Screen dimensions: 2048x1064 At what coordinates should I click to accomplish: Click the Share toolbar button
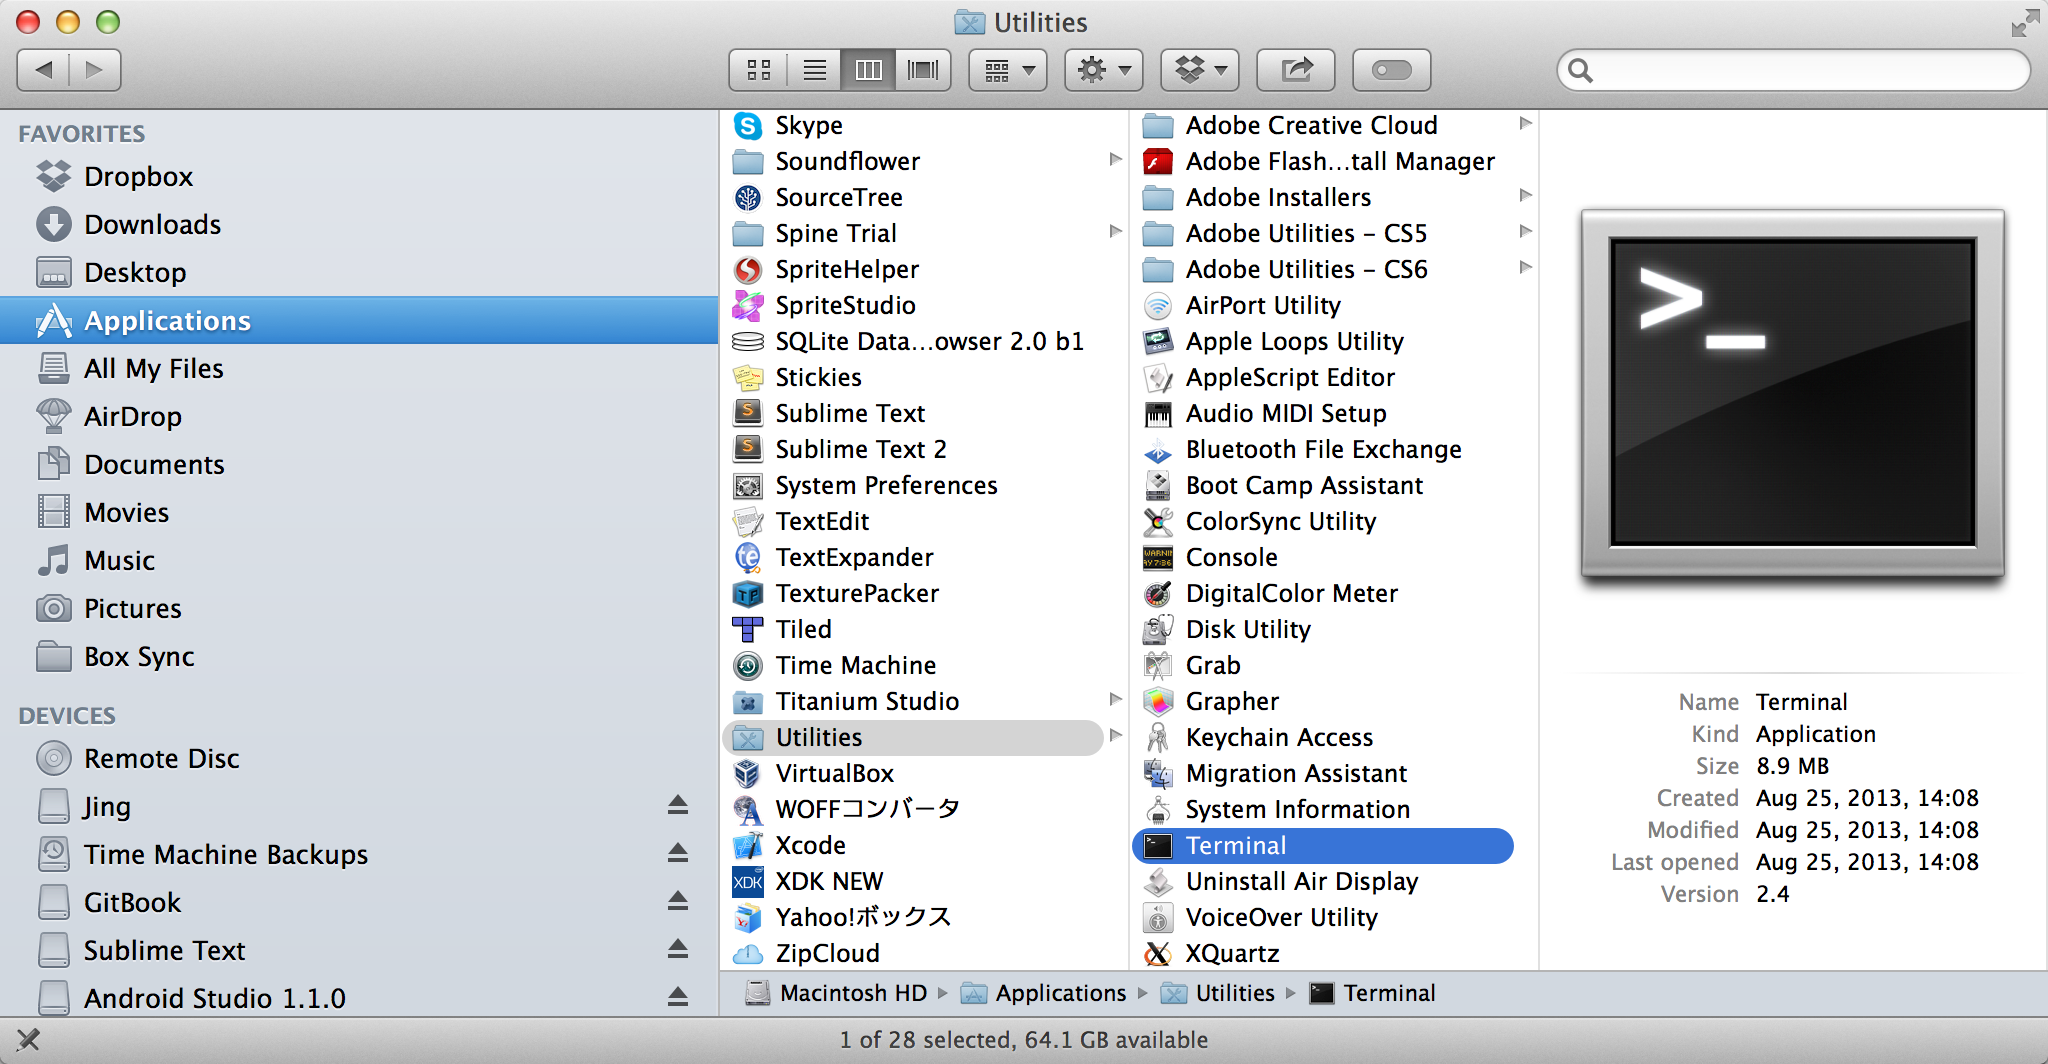pos(1296,70)
